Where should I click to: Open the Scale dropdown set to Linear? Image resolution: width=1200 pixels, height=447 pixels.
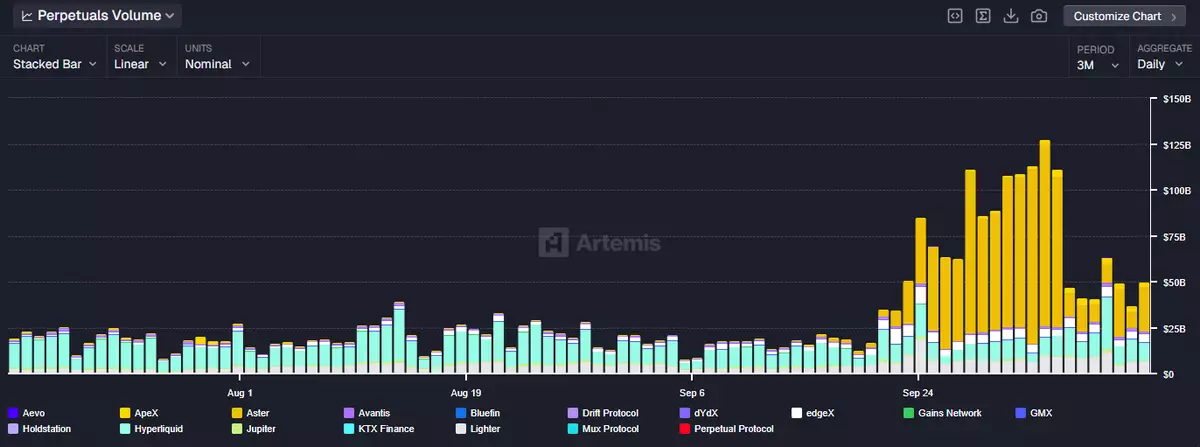tap(139, 64)
